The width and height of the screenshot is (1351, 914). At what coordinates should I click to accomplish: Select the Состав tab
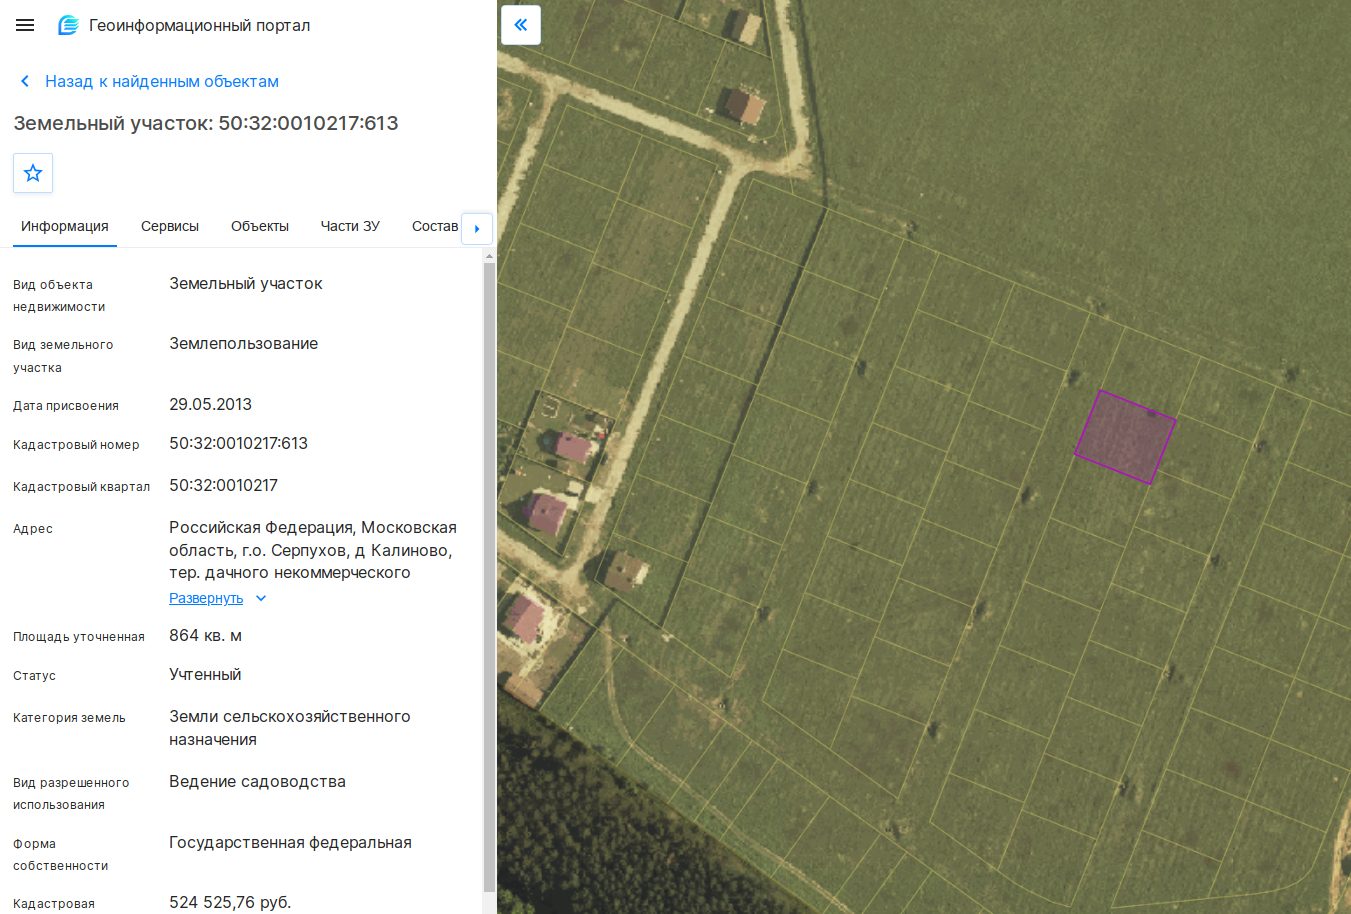(x=435, y=226)
